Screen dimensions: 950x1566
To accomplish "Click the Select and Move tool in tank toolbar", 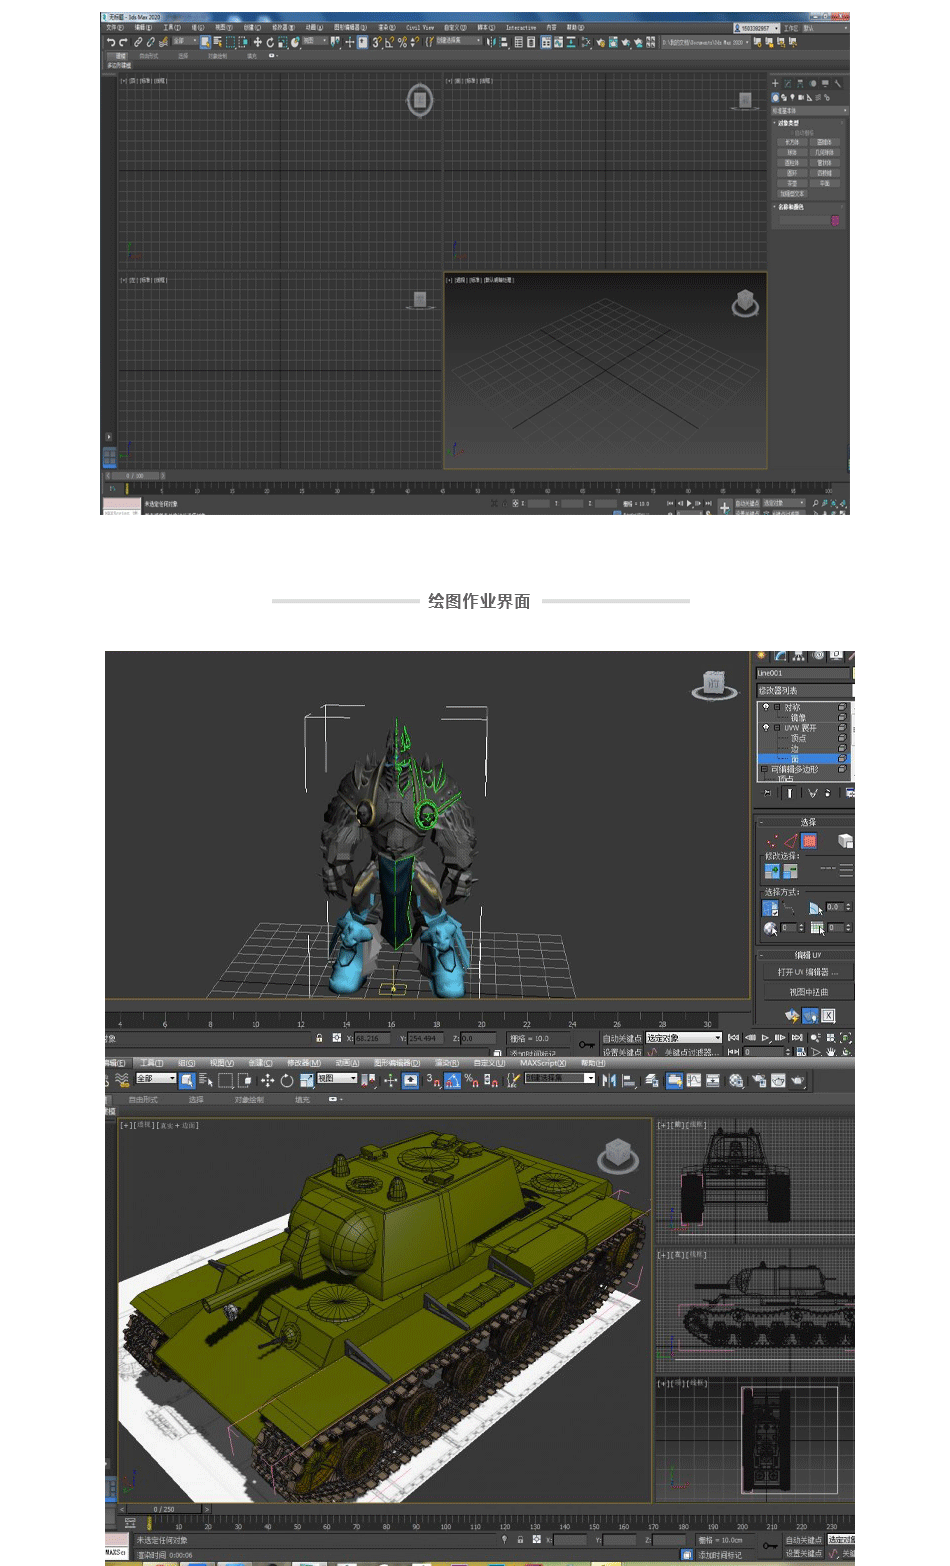I will [268, 1080].
